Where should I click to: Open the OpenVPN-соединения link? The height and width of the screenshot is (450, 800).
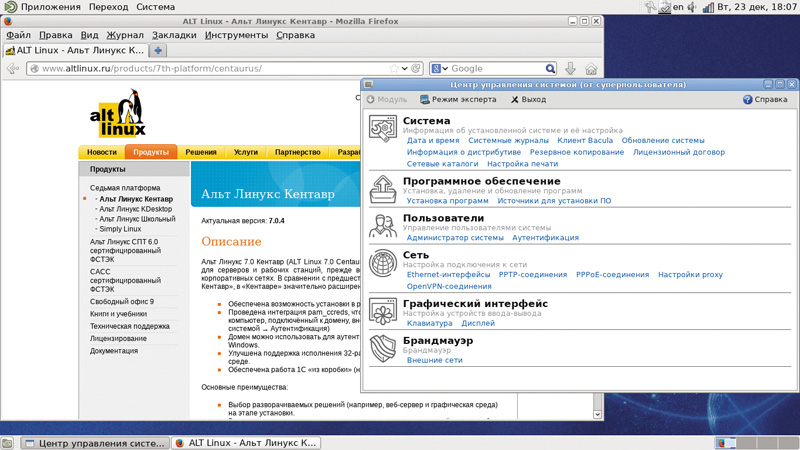click(449, 286)
